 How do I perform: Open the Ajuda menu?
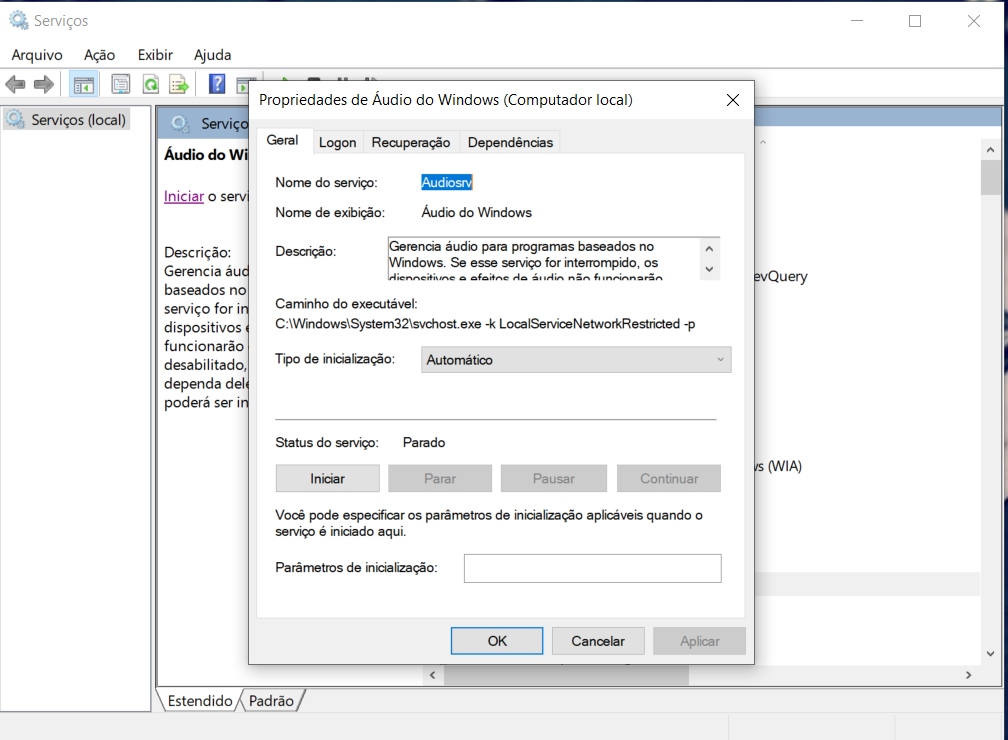tap(213, 55)
